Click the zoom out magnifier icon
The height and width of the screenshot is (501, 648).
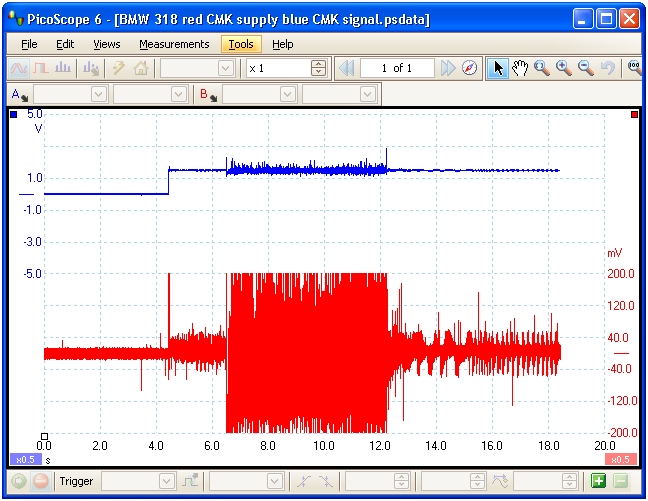[586, 68]
